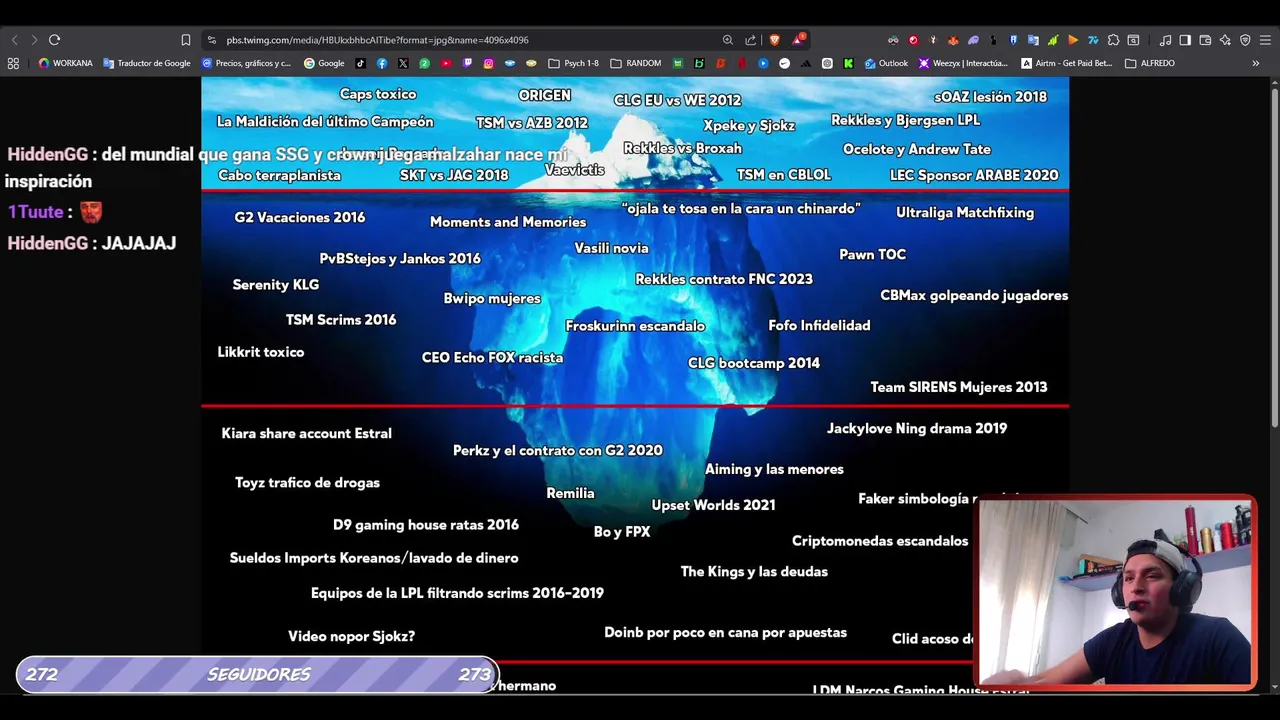Image resolution: width=1280 pixels, height=720 pixels.
Task: Open Brave Shields lion icon
Action: pos(774,40)
